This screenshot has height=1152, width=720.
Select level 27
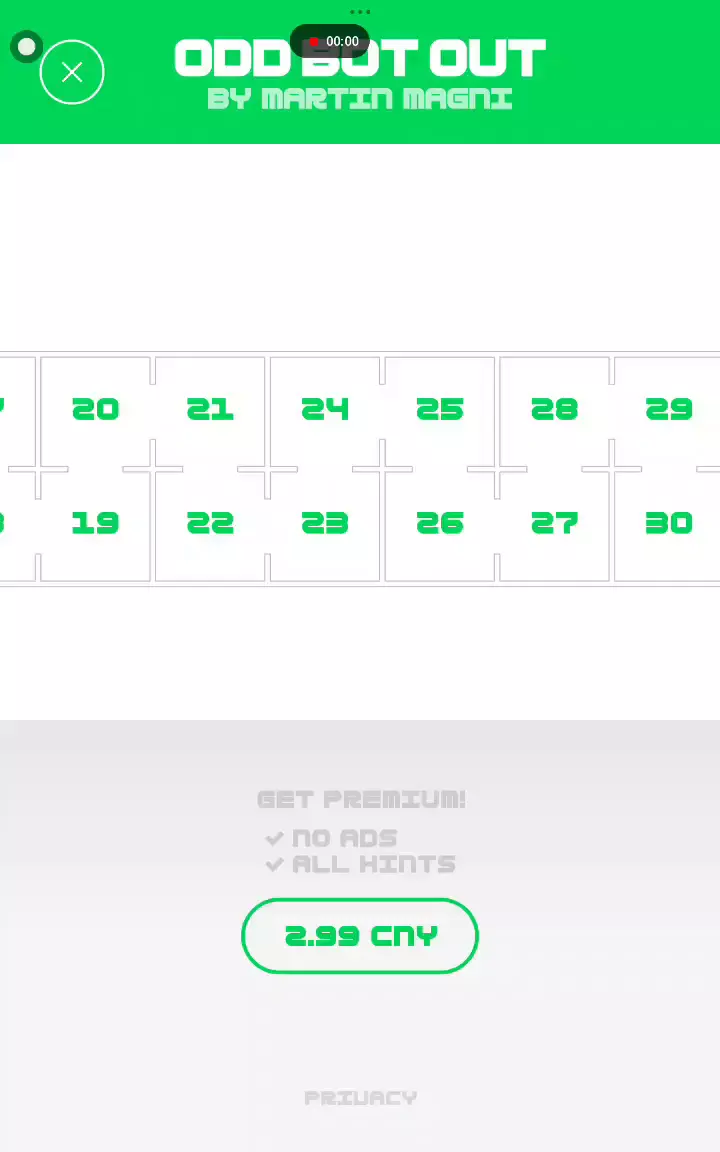click(x=554, y=523)
